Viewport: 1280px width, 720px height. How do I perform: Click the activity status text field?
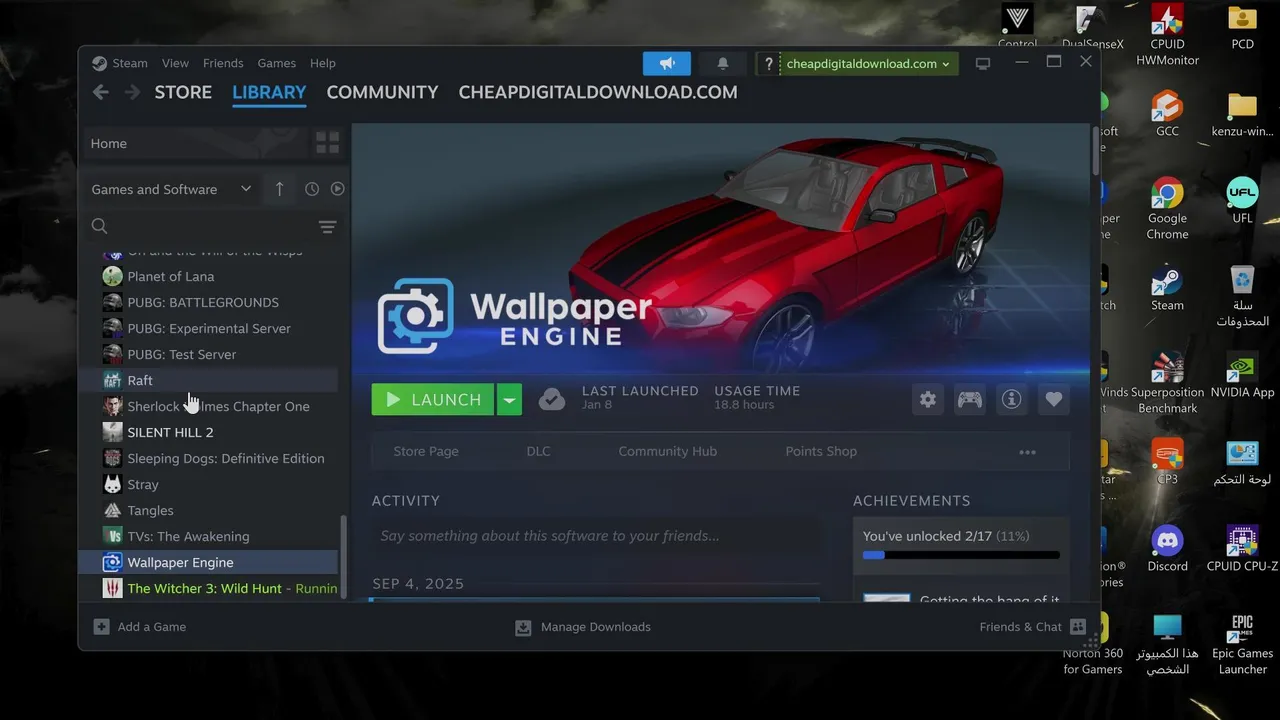[x=595, y=536]
